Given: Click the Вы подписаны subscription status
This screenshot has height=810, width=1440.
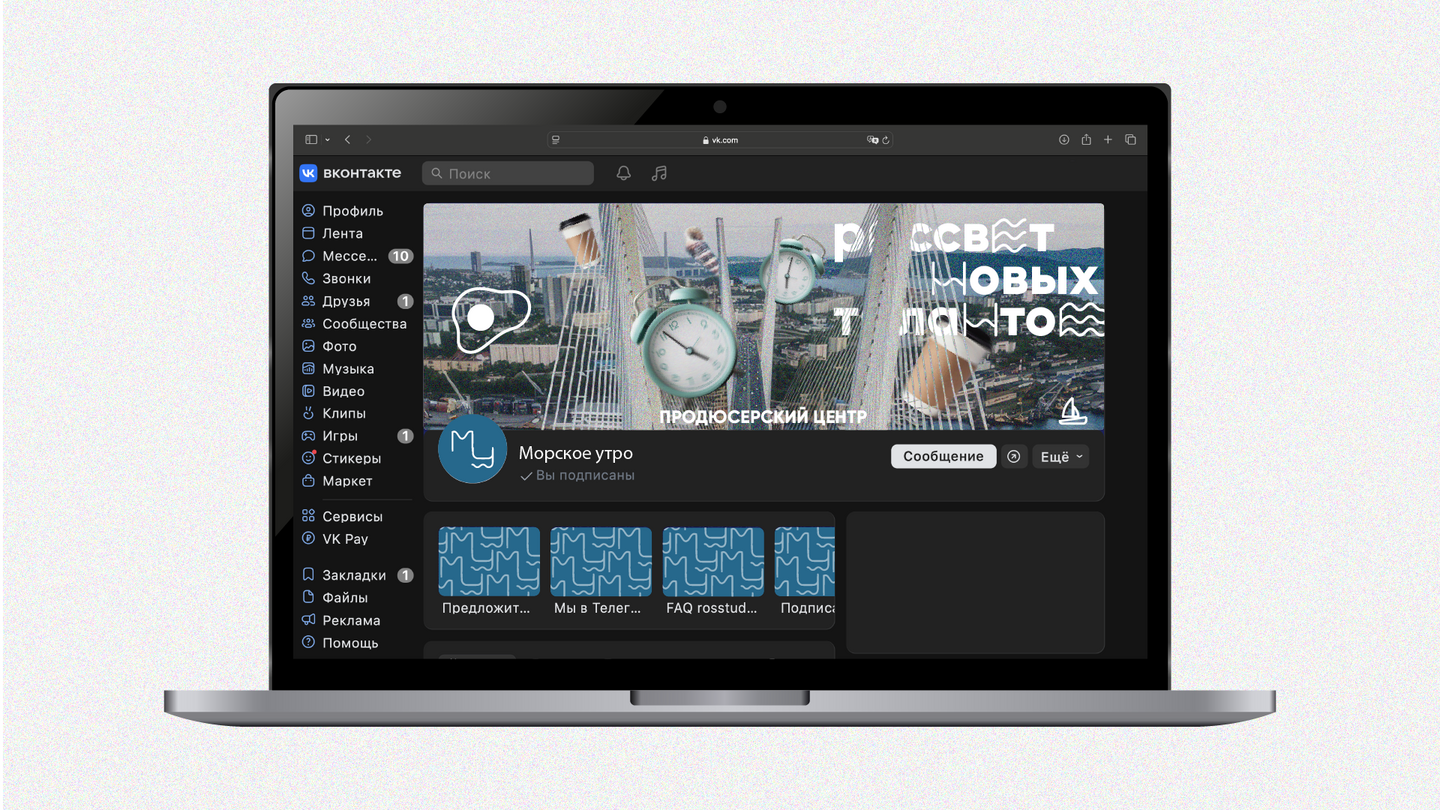Looking at the screenshot, I should point(577,476).
